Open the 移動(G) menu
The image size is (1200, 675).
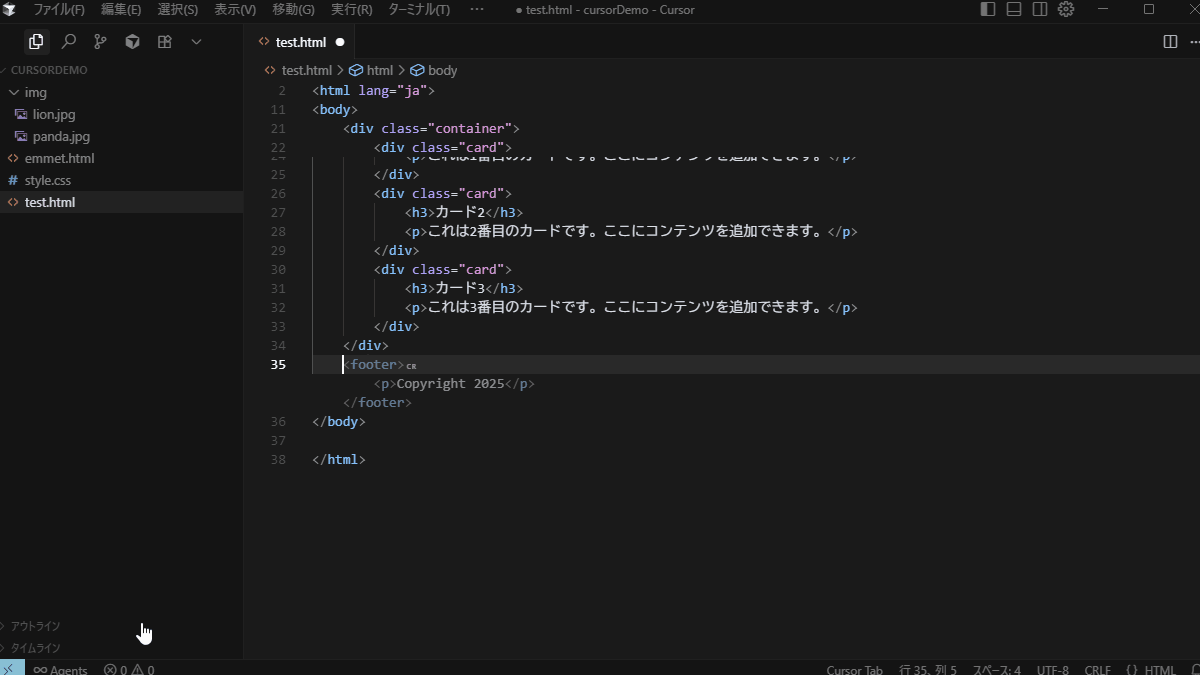pos(293,9)
